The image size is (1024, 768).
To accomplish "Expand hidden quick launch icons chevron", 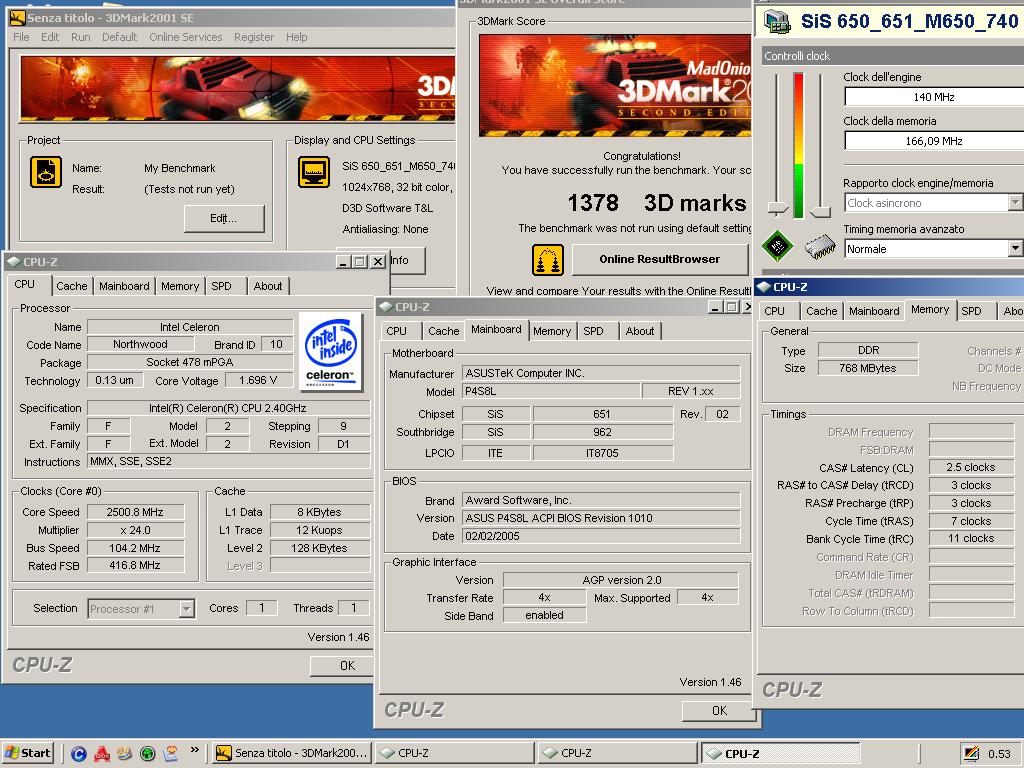I will click(x=194, y=750).
